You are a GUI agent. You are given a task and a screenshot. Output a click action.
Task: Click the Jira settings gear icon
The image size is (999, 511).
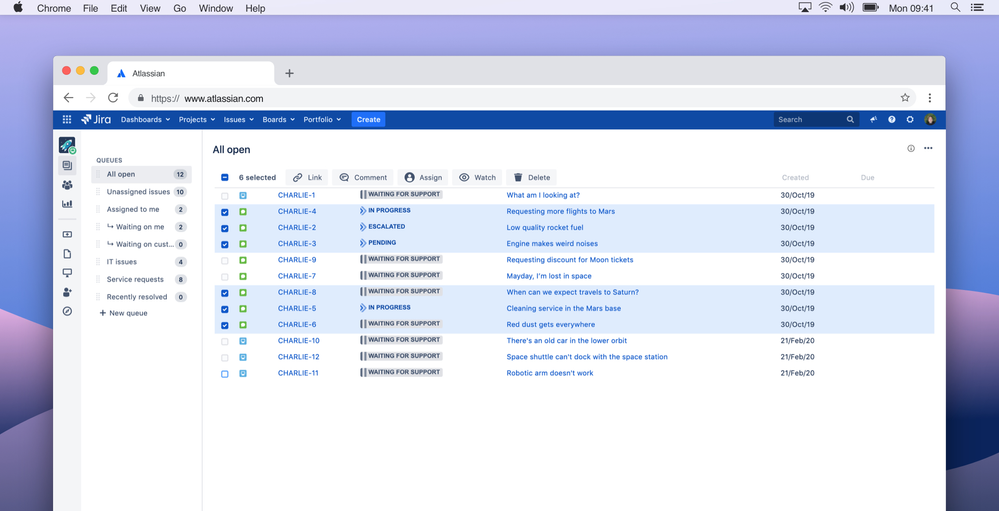pos(910,119)
